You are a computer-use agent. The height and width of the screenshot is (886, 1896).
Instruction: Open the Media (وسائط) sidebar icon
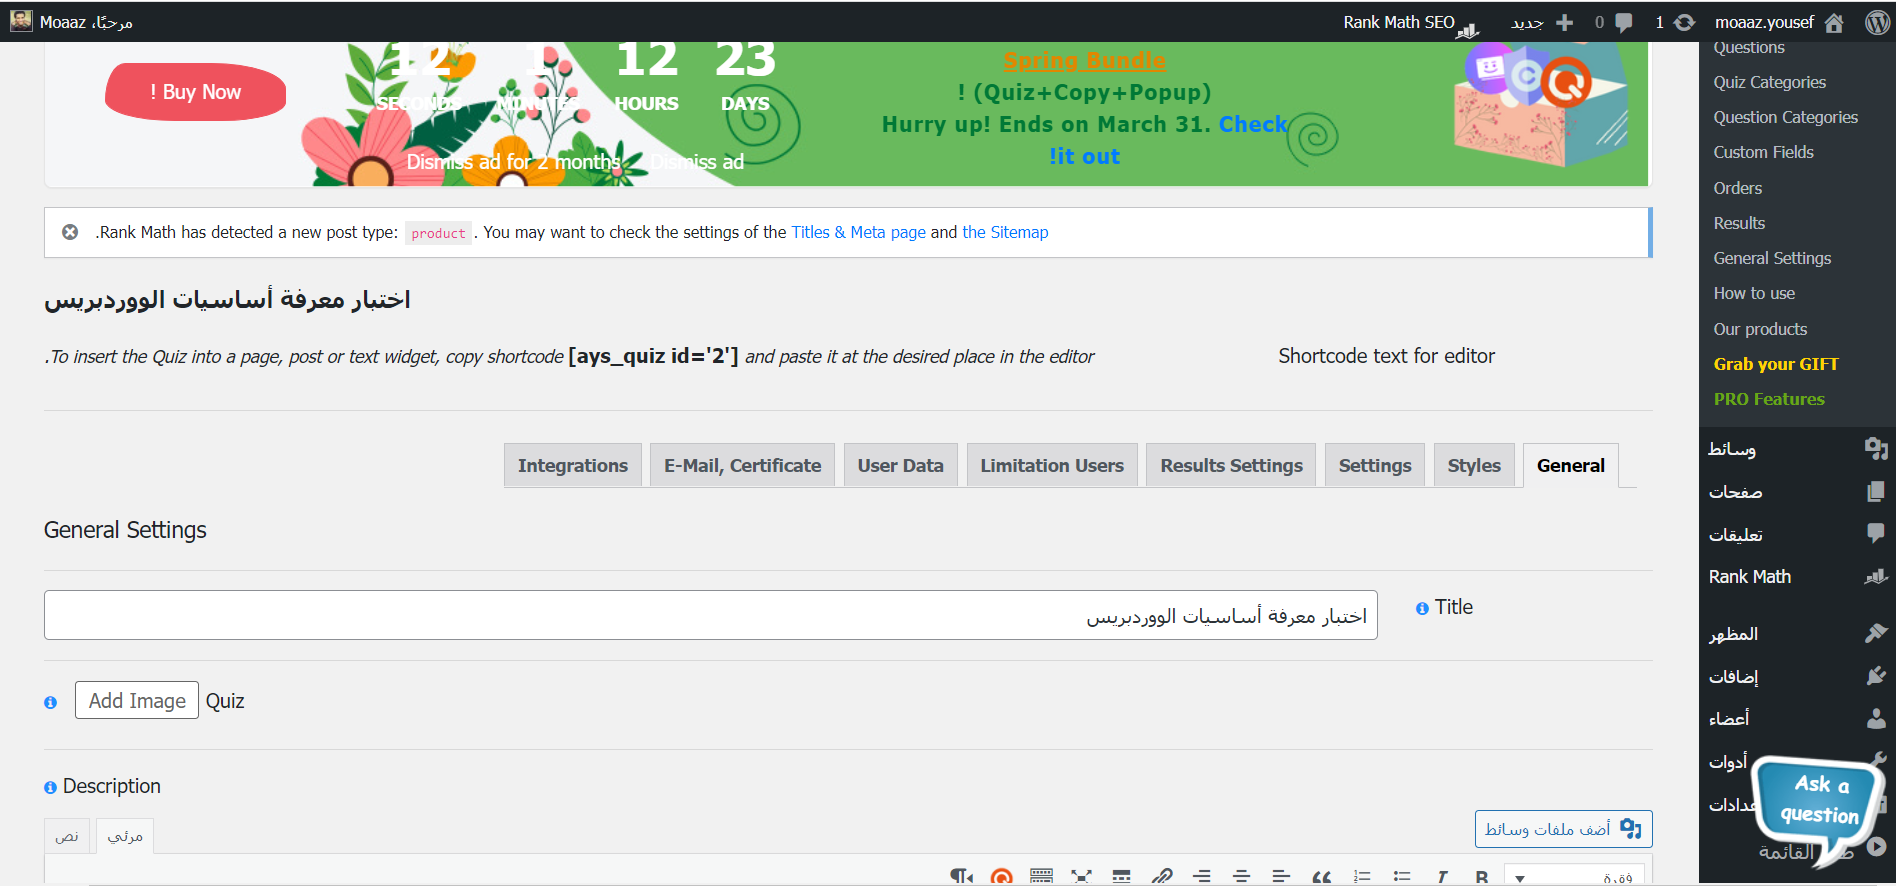(1876, 449)
